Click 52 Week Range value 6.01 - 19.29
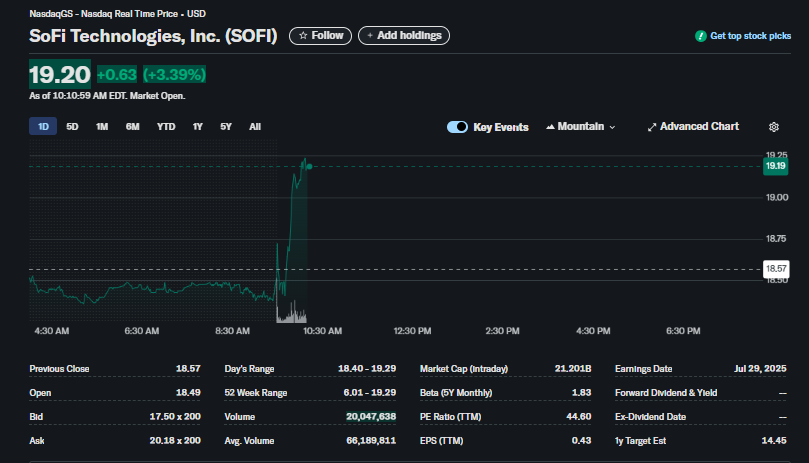Screen dimensions: 809x463 [x=370, y=393]
